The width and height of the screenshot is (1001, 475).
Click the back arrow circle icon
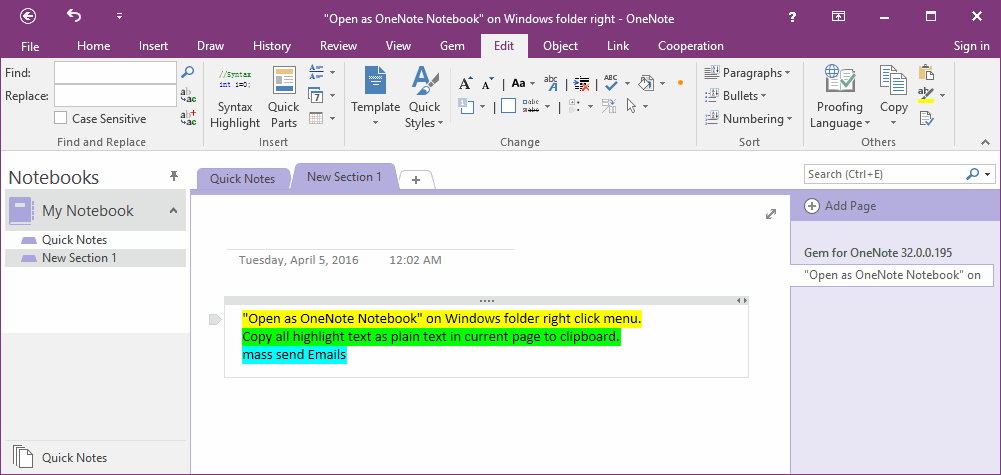tap(28, 17)
